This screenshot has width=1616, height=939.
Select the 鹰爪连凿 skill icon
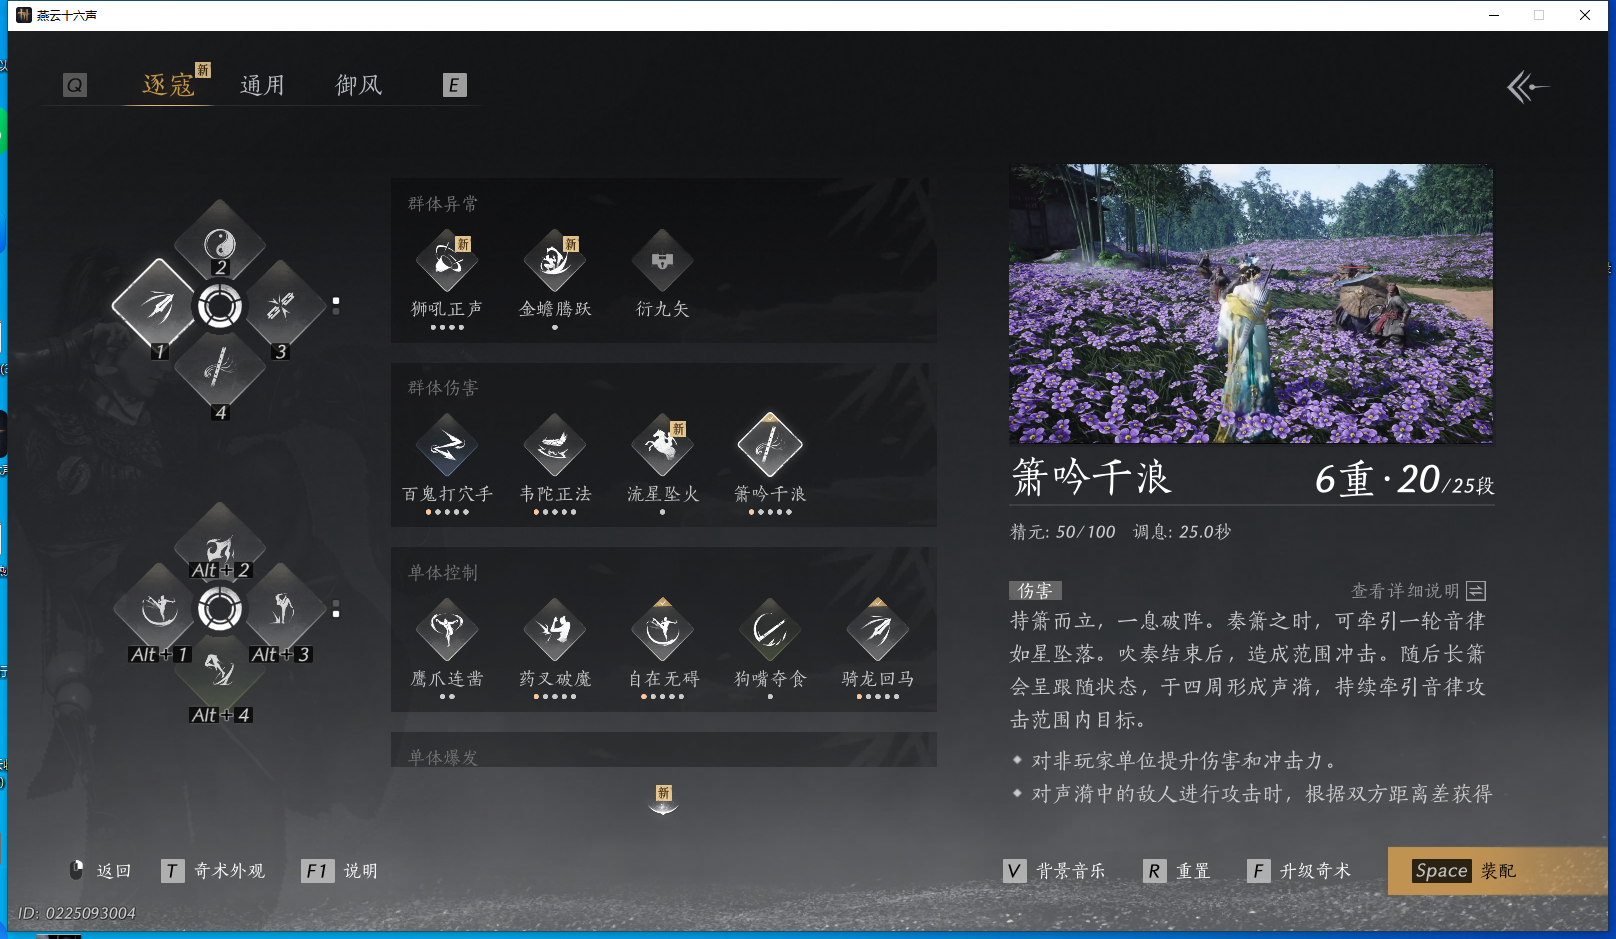(x=447, y=631)
